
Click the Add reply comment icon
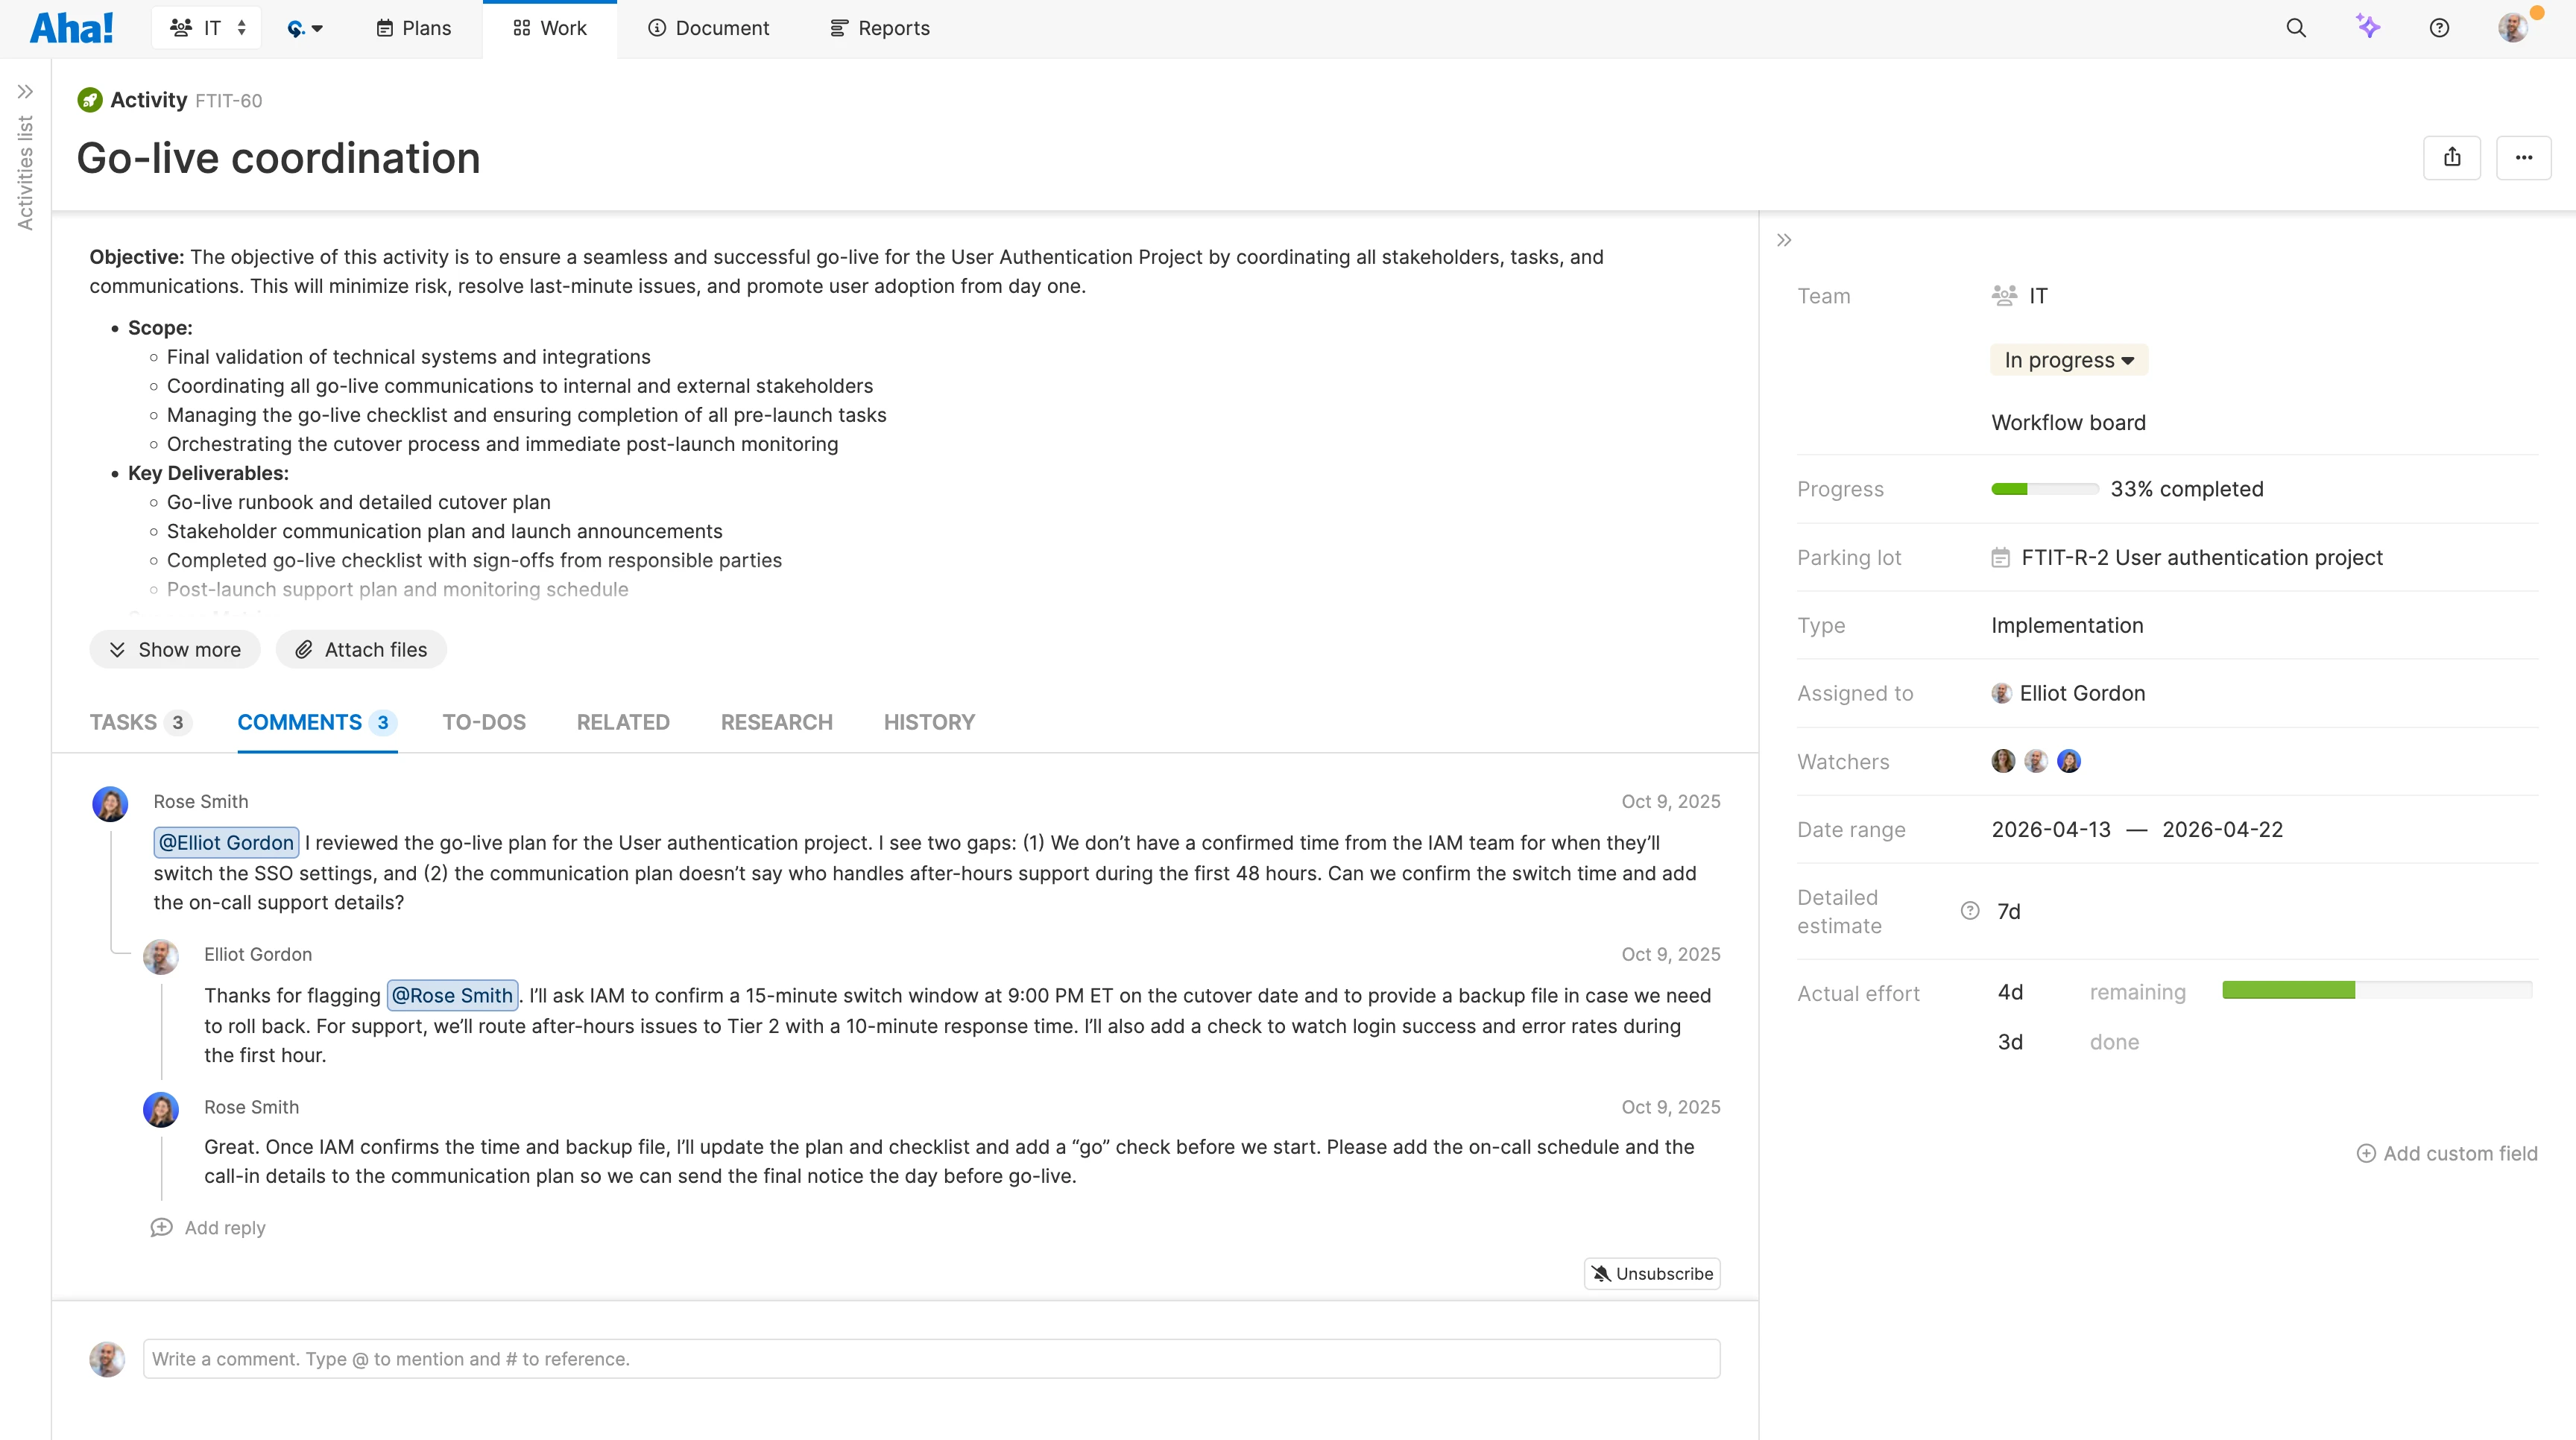162,1227
